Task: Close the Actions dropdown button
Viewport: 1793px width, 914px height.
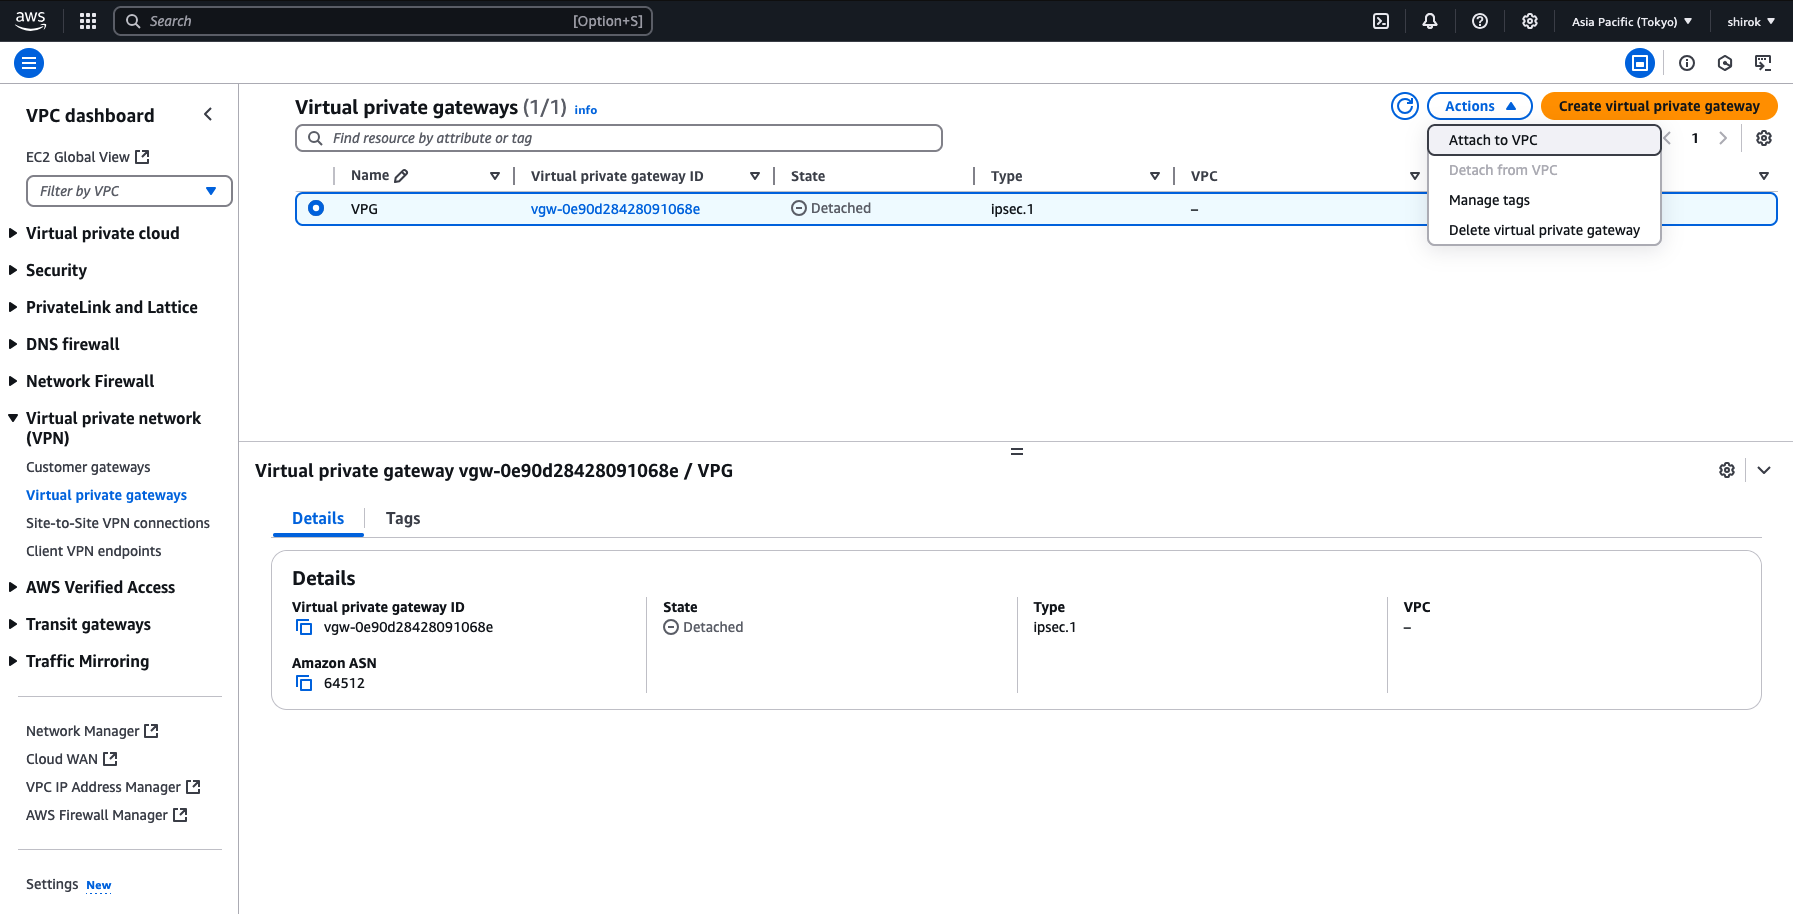Action: tap(1480, 106)
